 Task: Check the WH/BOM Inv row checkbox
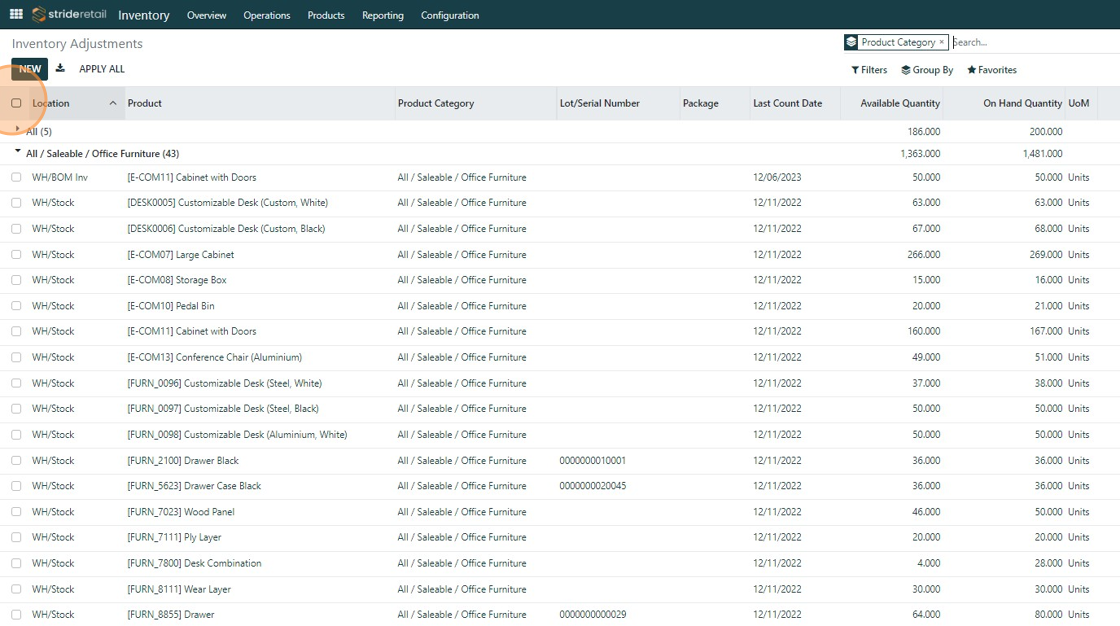16,178
